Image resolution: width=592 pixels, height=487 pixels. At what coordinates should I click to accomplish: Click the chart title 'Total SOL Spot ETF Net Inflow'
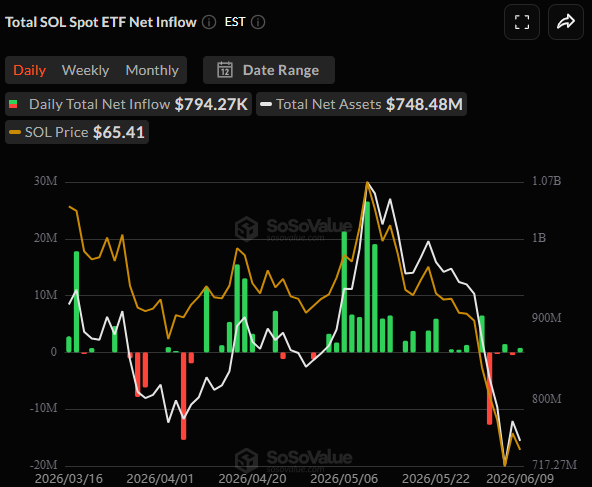(101, 22)
